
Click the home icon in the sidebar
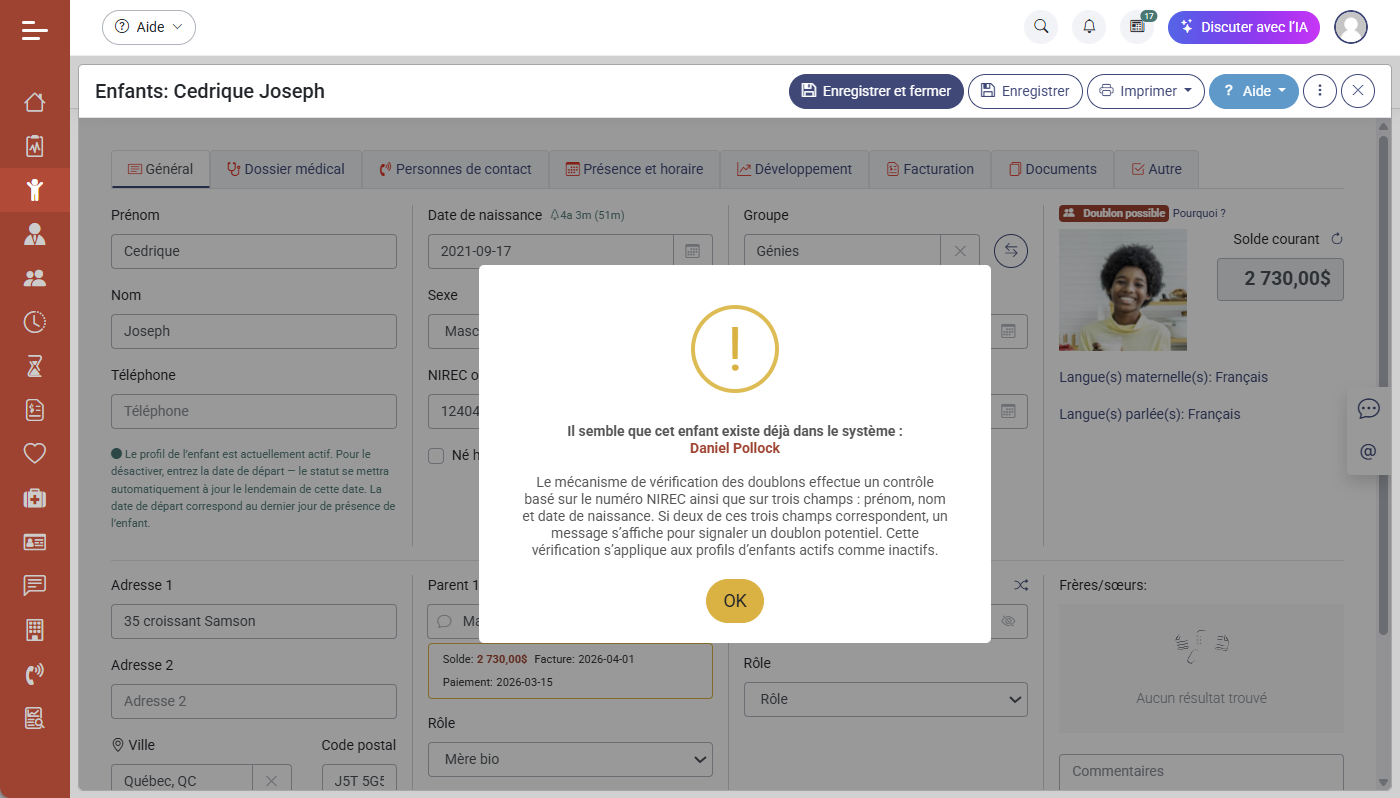click(35, 102)
